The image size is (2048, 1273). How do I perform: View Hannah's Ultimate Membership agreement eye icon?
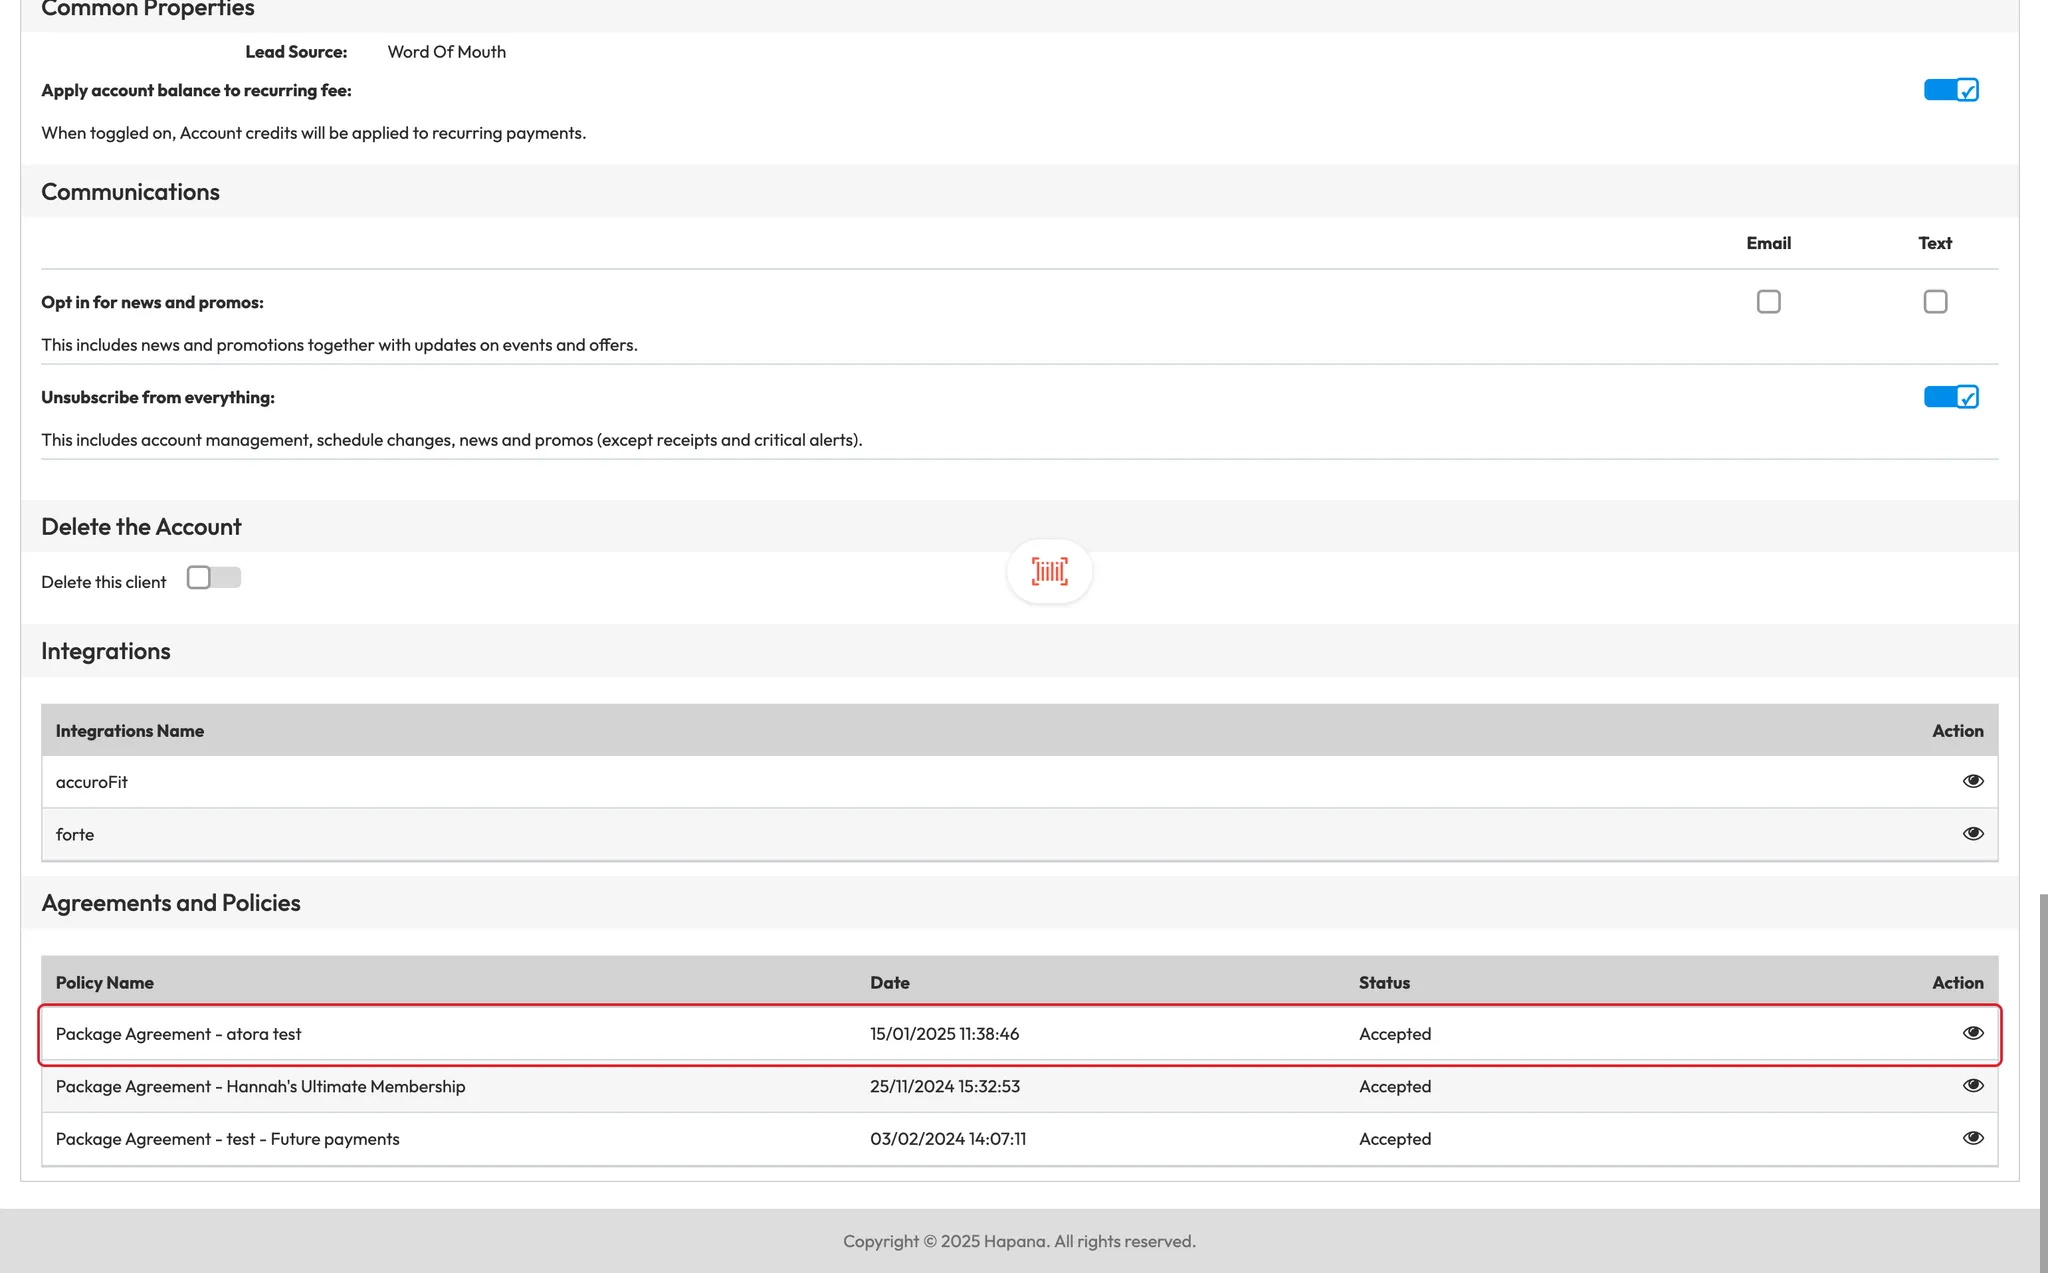[x=1972, y=1086]
